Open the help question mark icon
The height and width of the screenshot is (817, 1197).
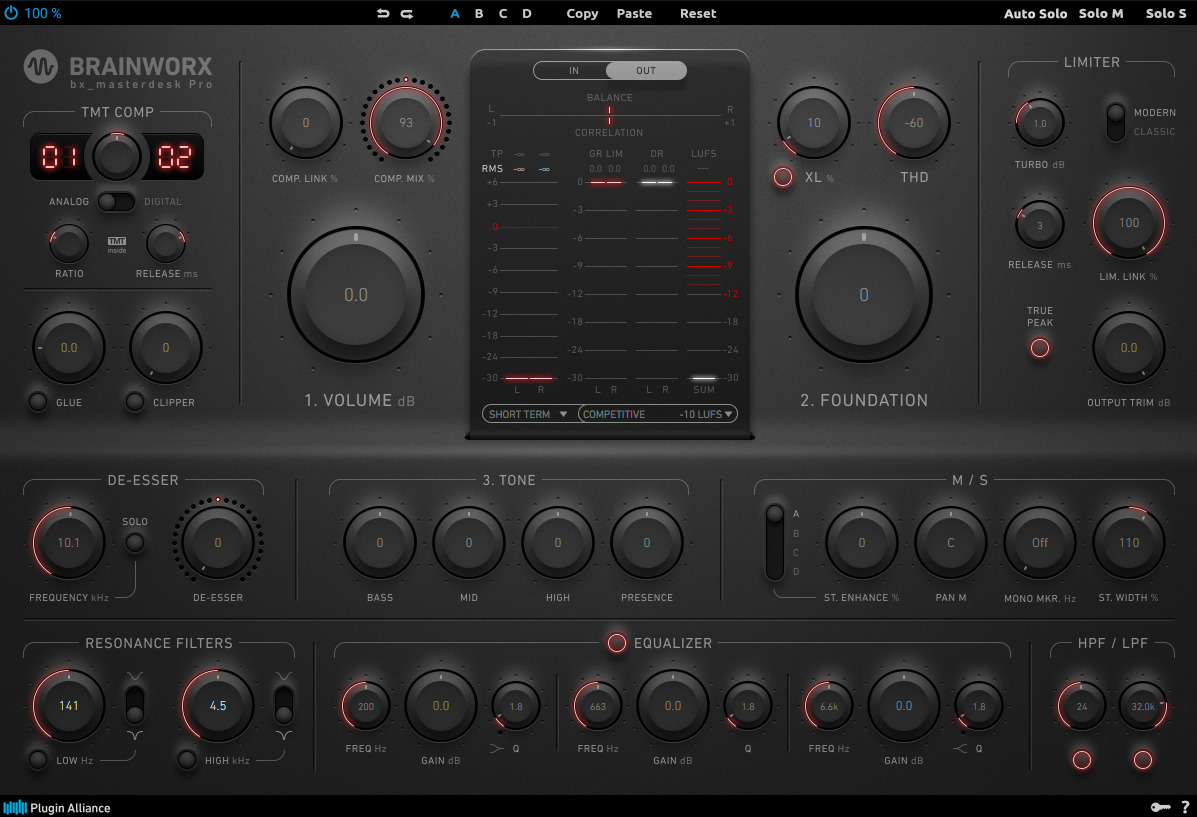1185,807
